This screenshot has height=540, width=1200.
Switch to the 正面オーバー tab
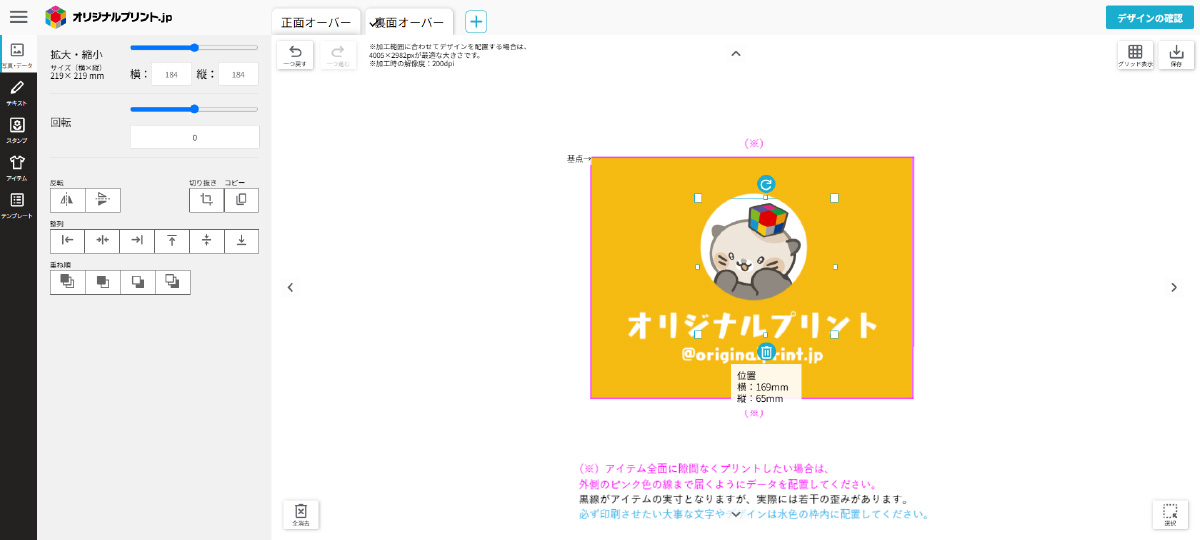[317, 22]
